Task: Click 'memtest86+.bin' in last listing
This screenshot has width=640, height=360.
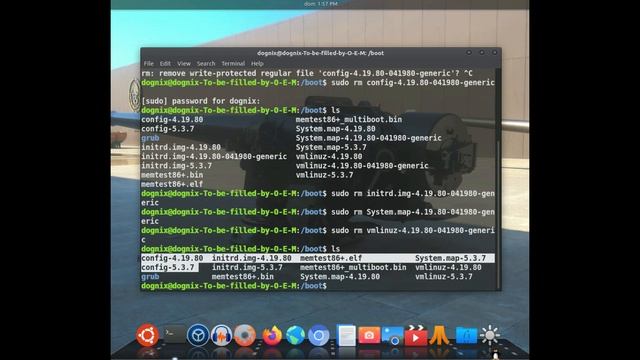Action: [242, 277]
